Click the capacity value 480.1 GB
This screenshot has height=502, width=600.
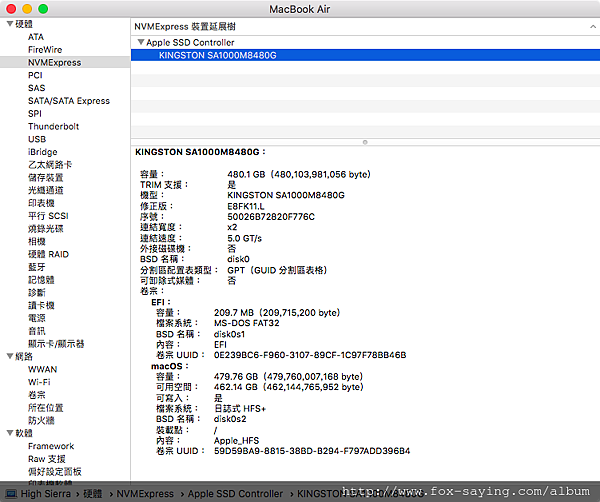pos(246,174)
